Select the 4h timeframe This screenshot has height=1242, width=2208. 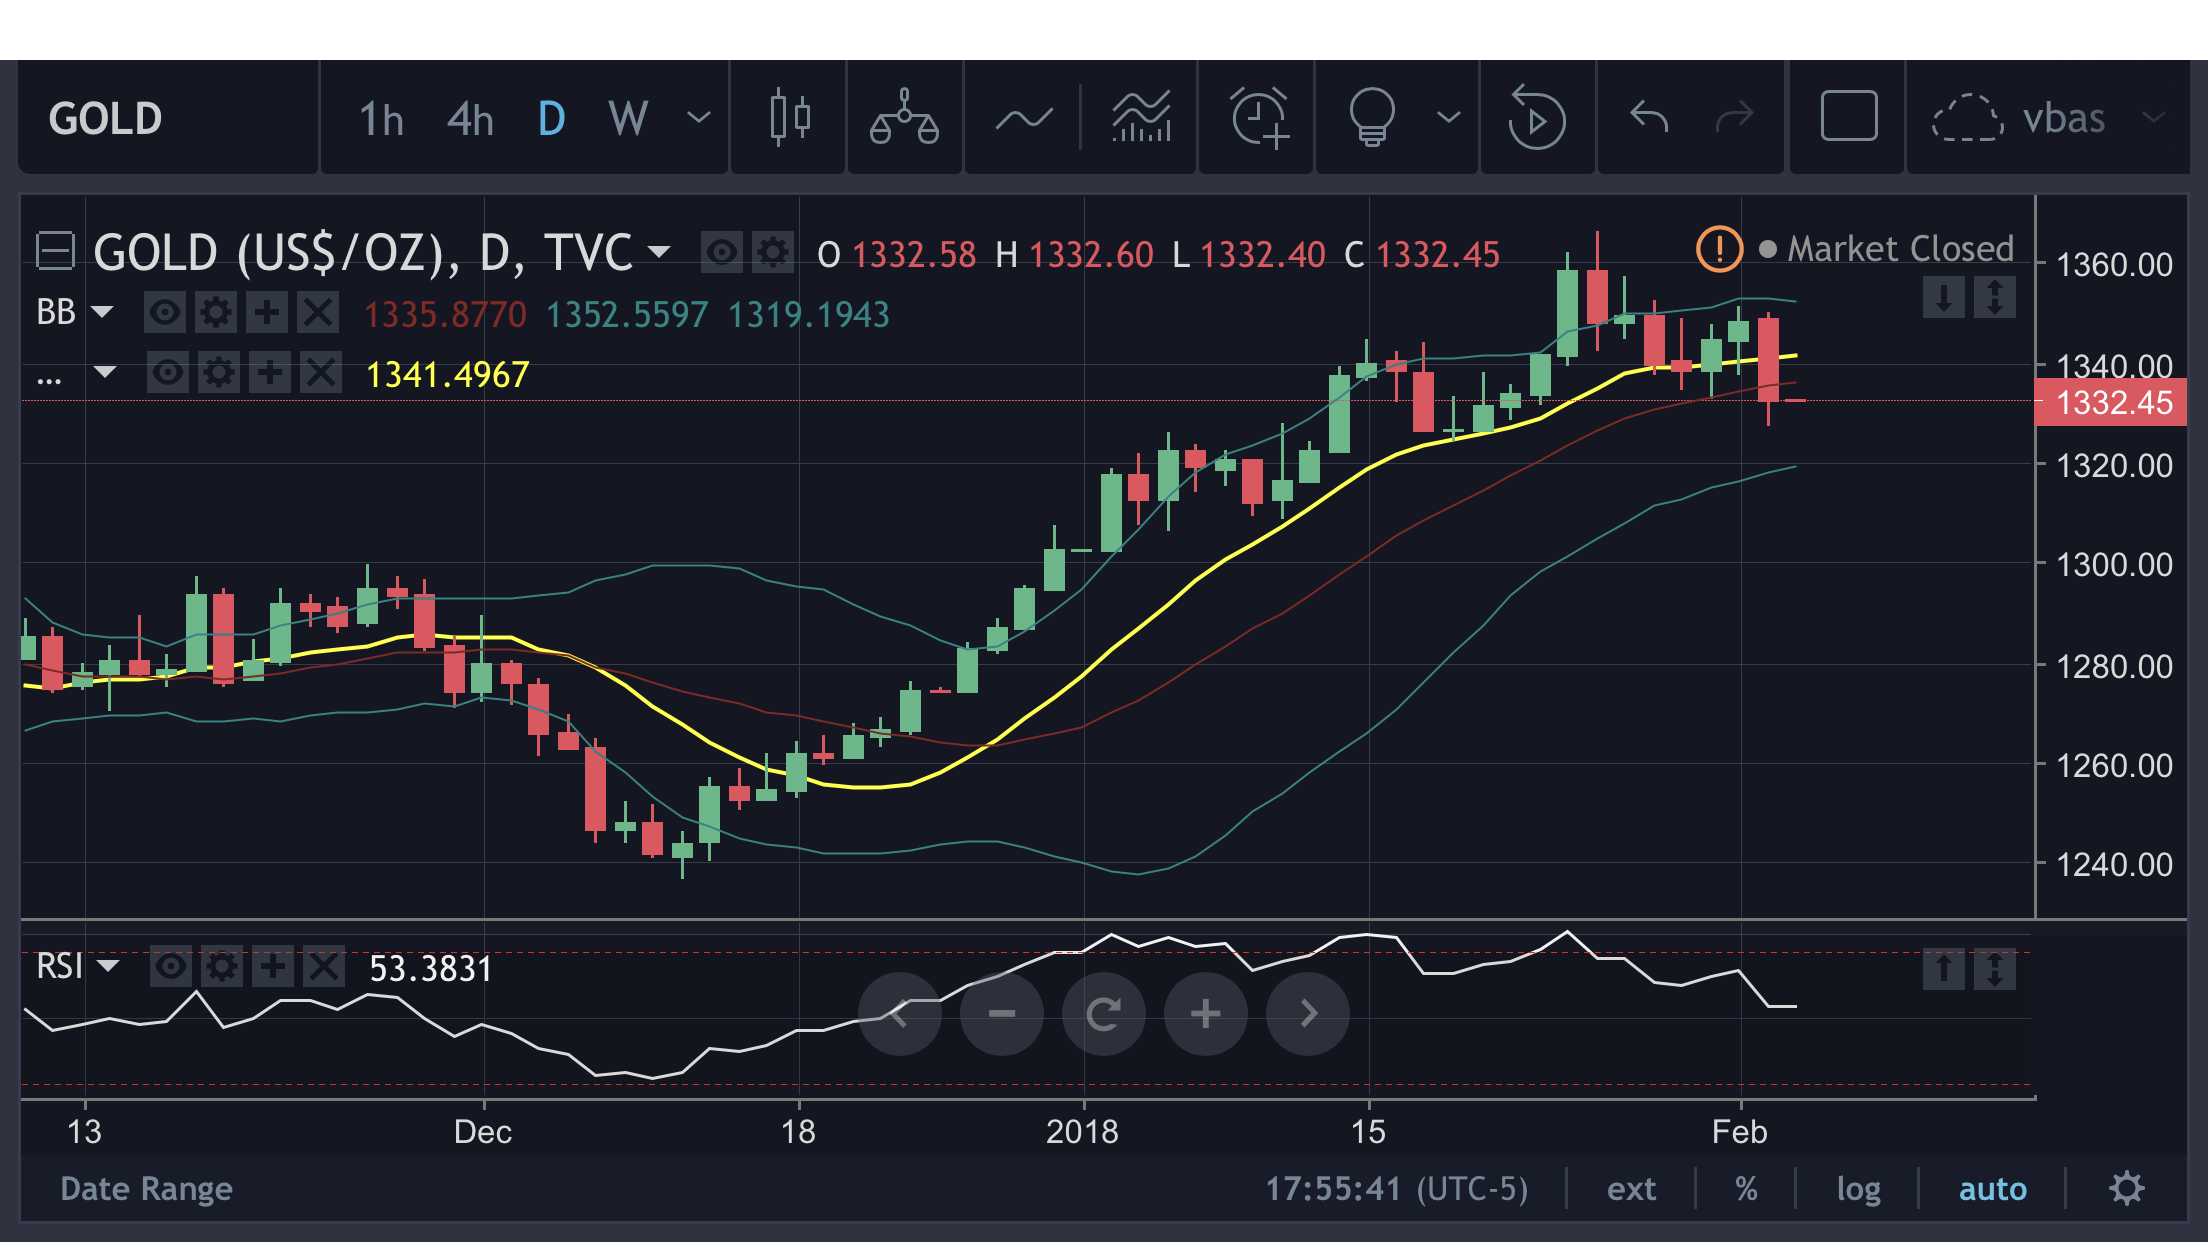pos(470,119)
